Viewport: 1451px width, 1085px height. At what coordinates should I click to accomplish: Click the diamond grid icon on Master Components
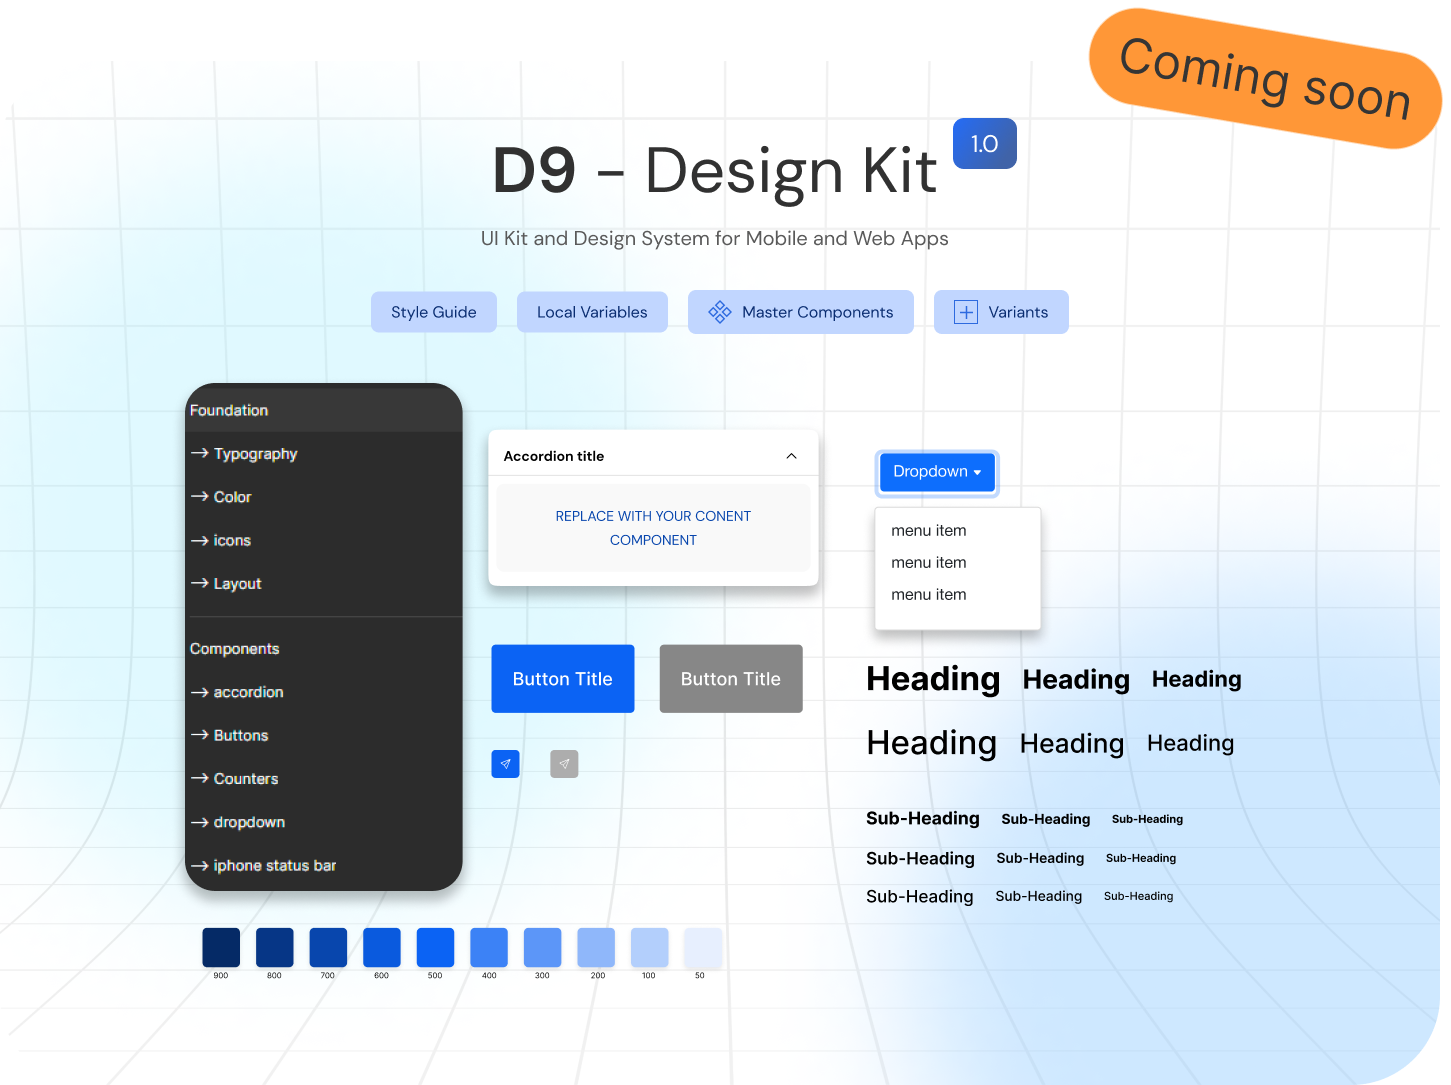click(719, 312)
